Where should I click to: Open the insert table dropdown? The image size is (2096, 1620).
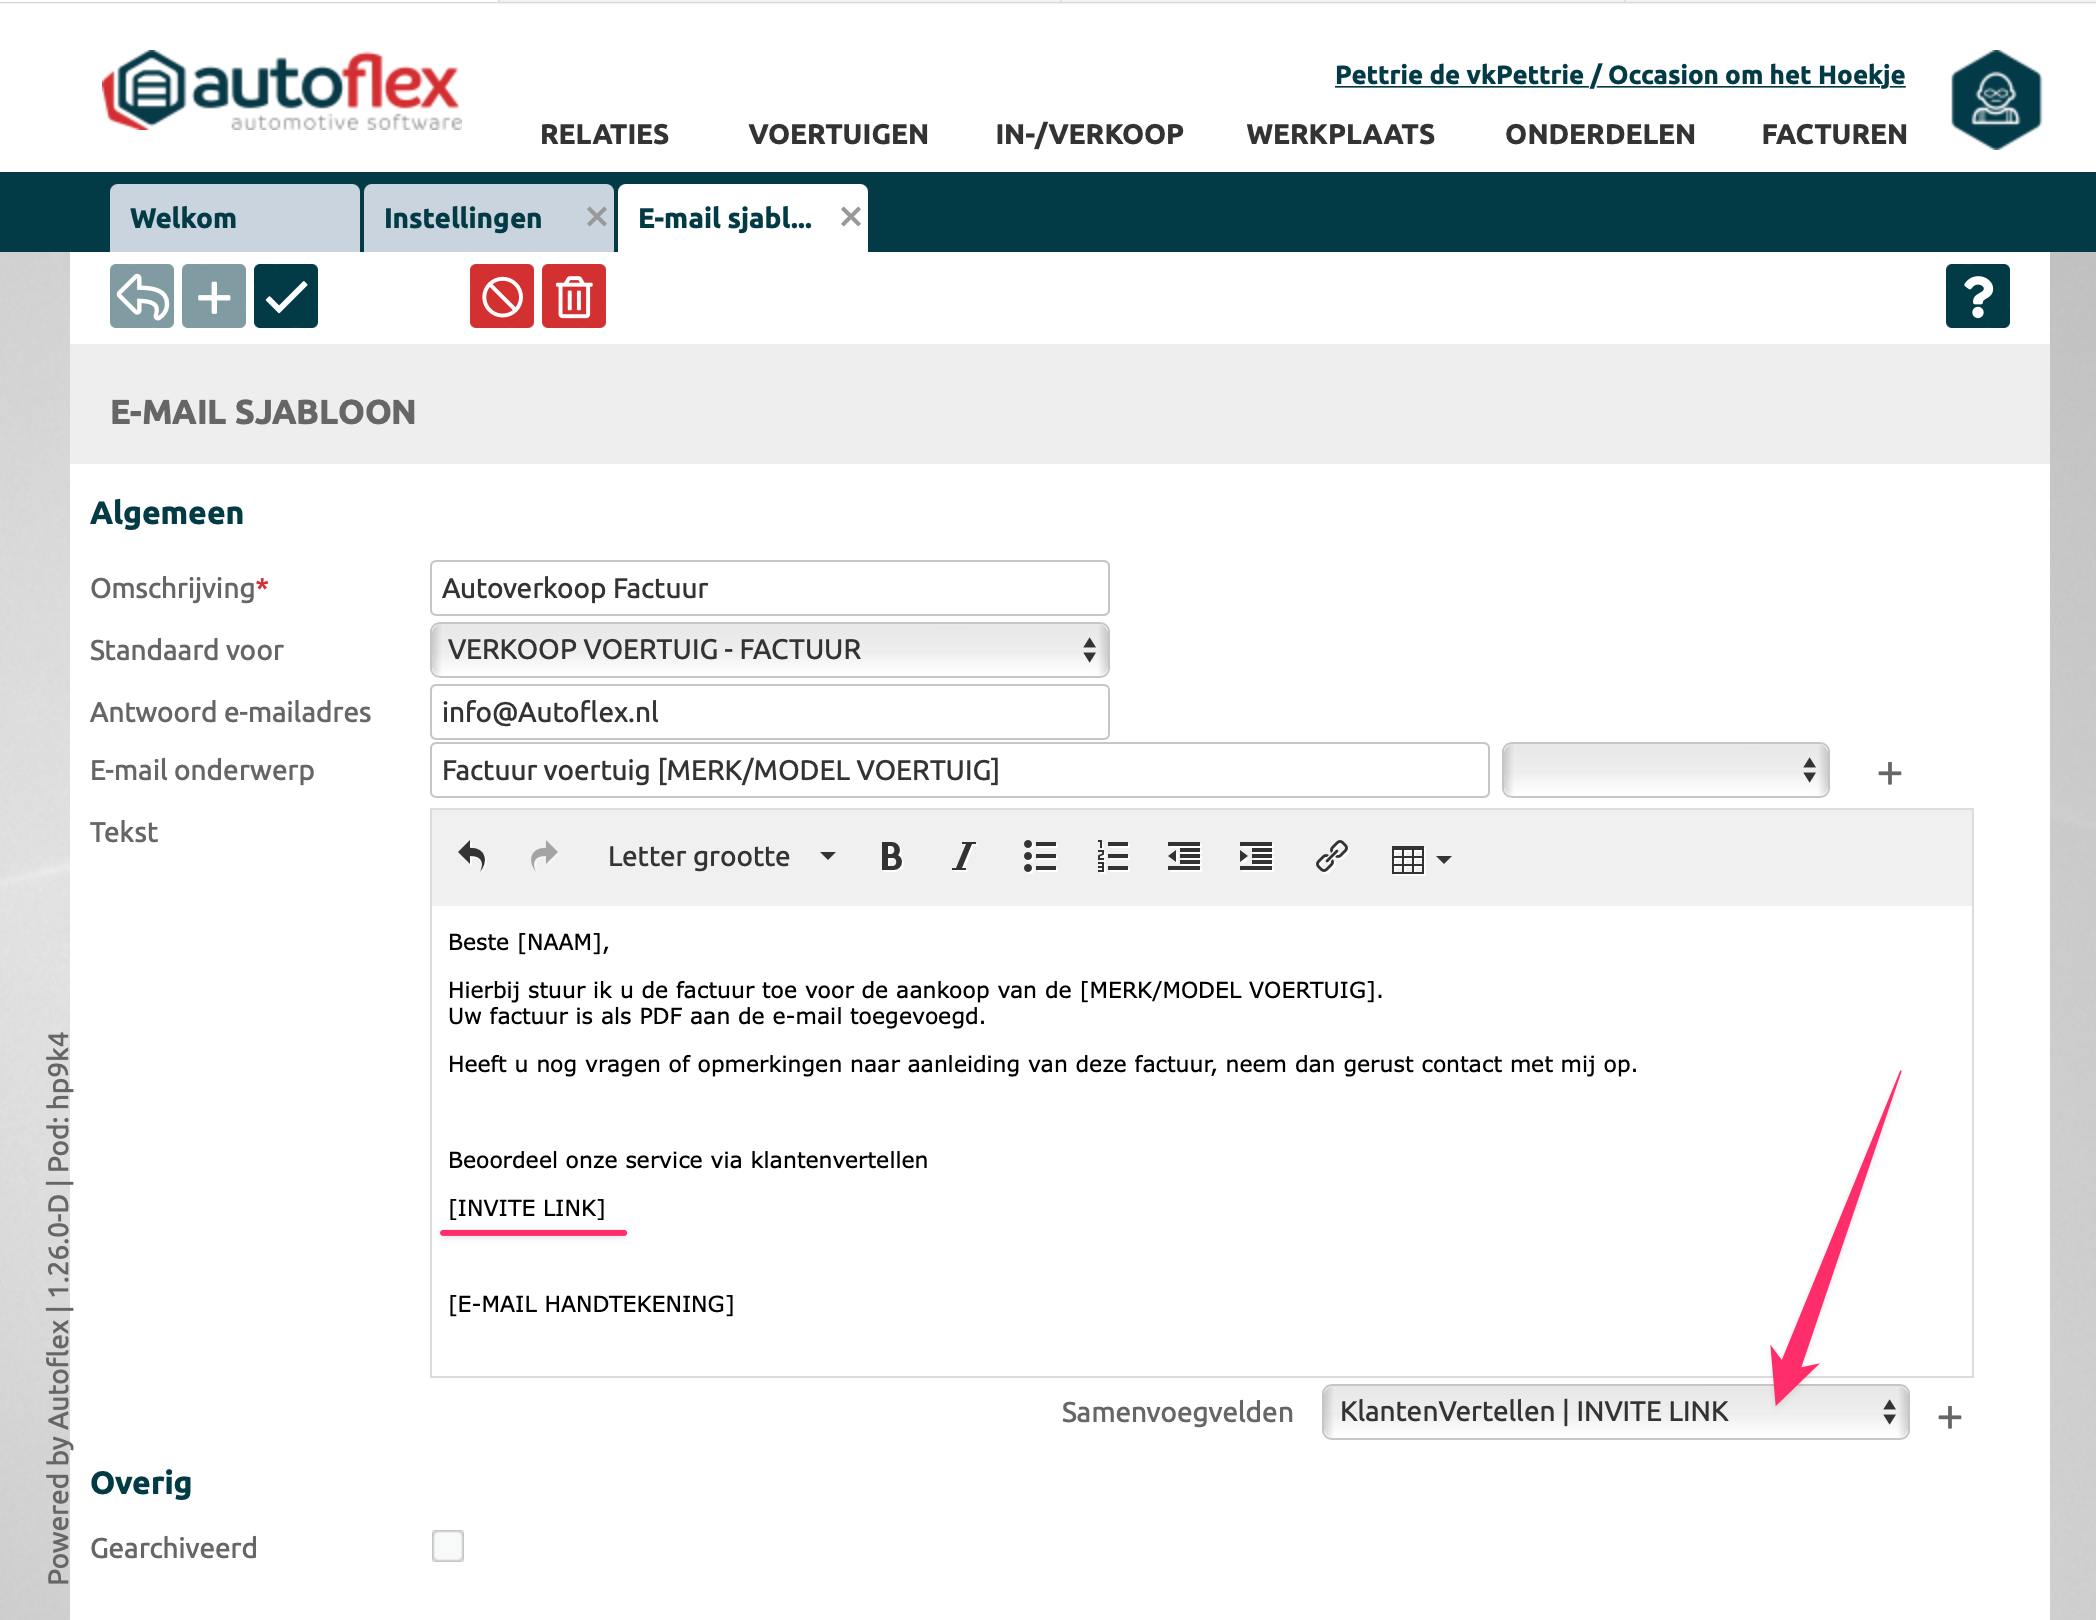pos(1420,859)
